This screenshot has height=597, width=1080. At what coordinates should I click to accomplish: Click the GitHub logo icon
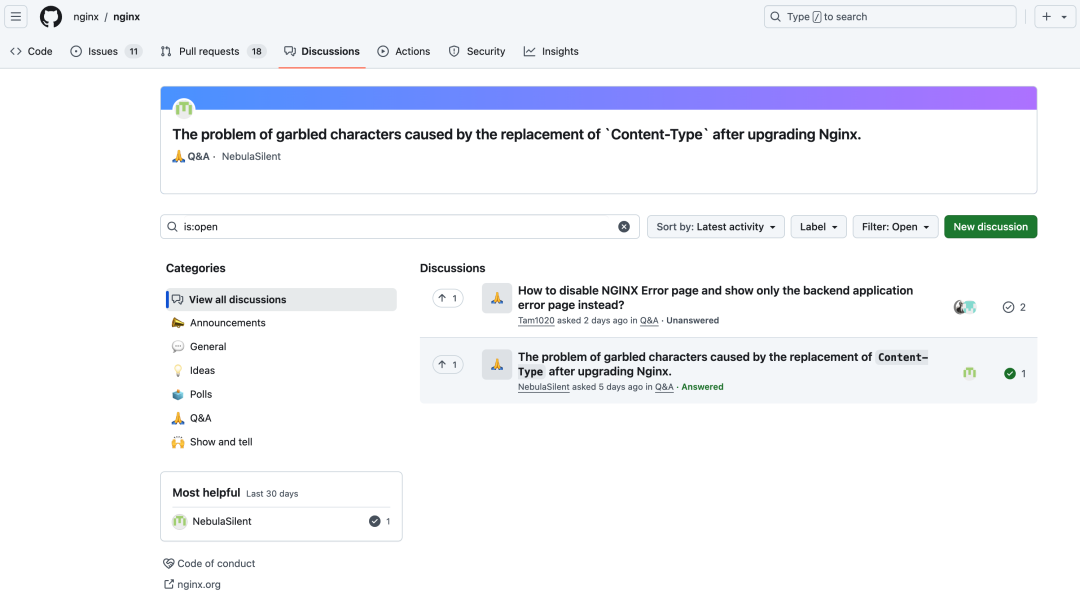coord(51,17)
